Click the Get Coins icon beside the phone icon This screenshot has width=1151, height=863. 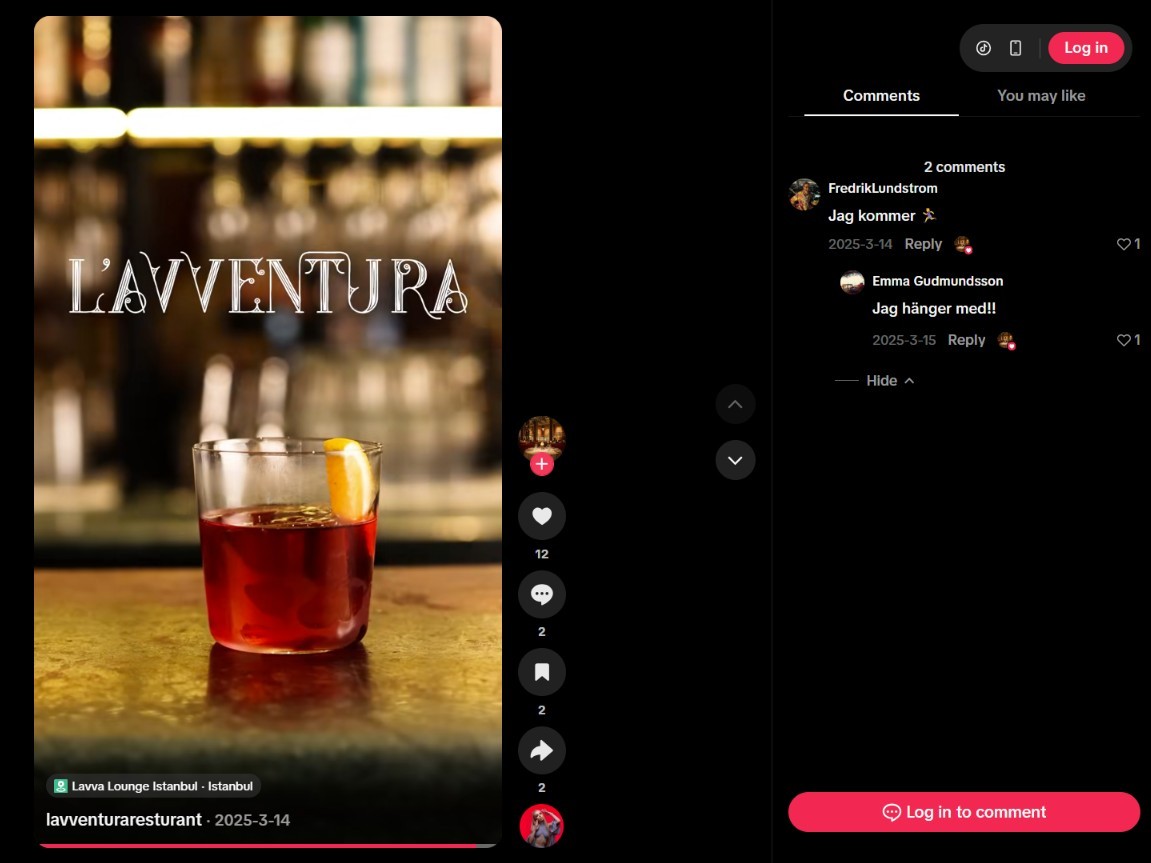pyautogui.click(x=984, y=48)
